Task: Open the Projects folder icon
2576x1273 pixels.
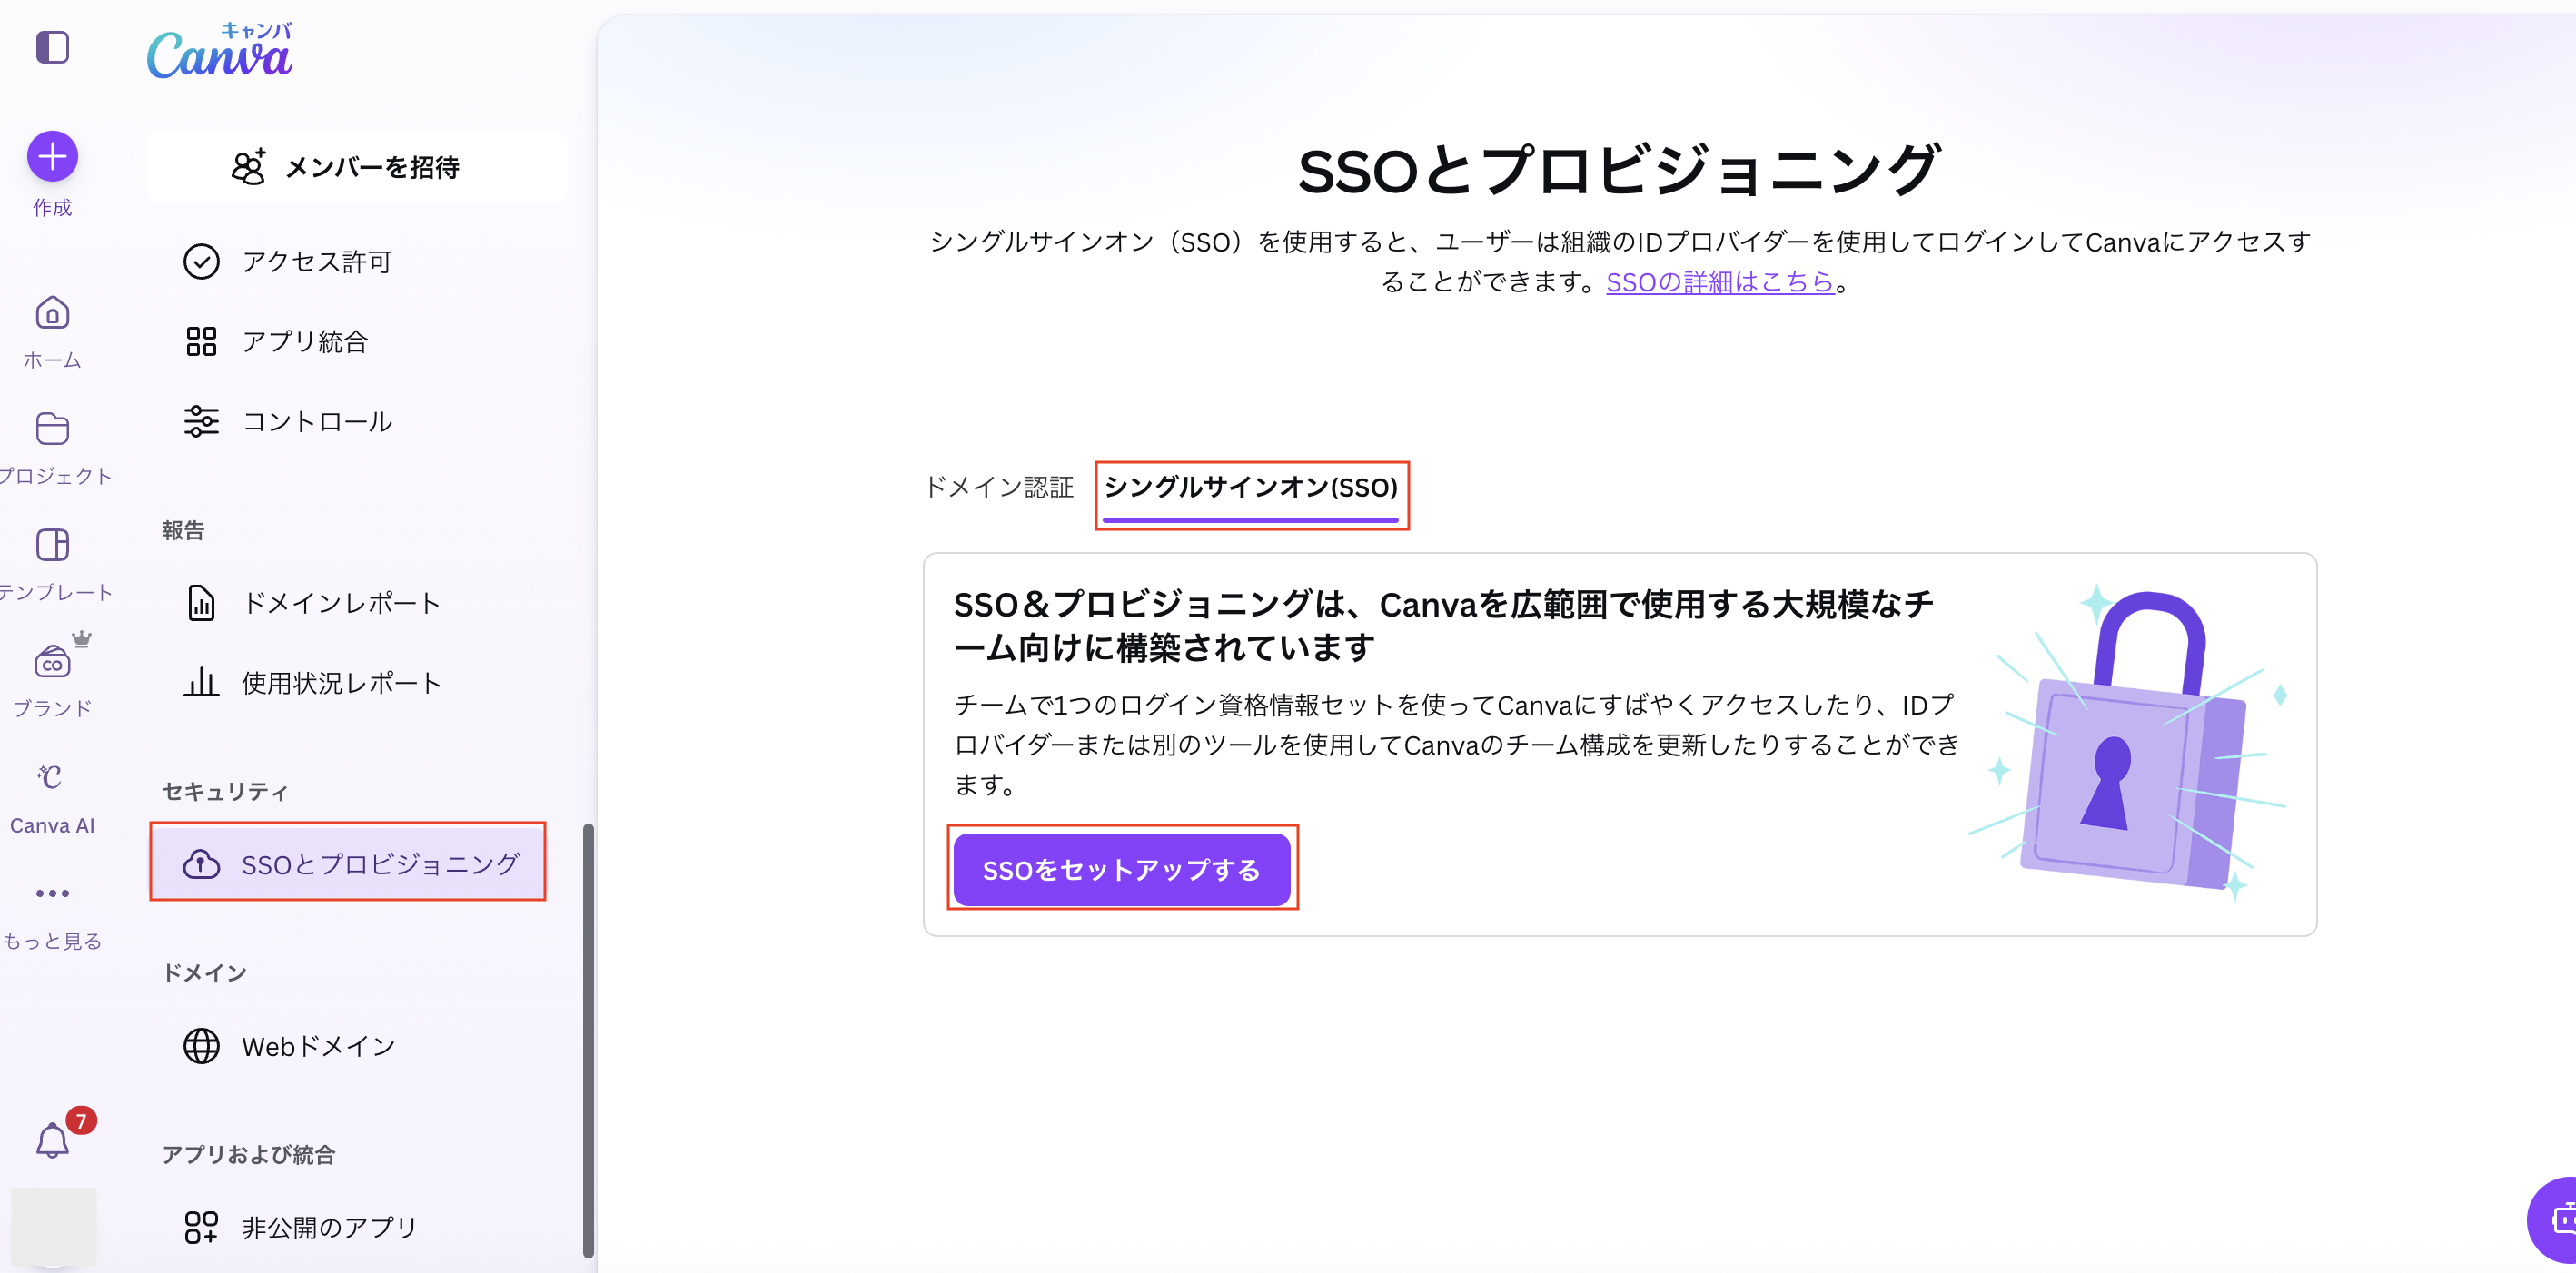Action: [52, 429]
